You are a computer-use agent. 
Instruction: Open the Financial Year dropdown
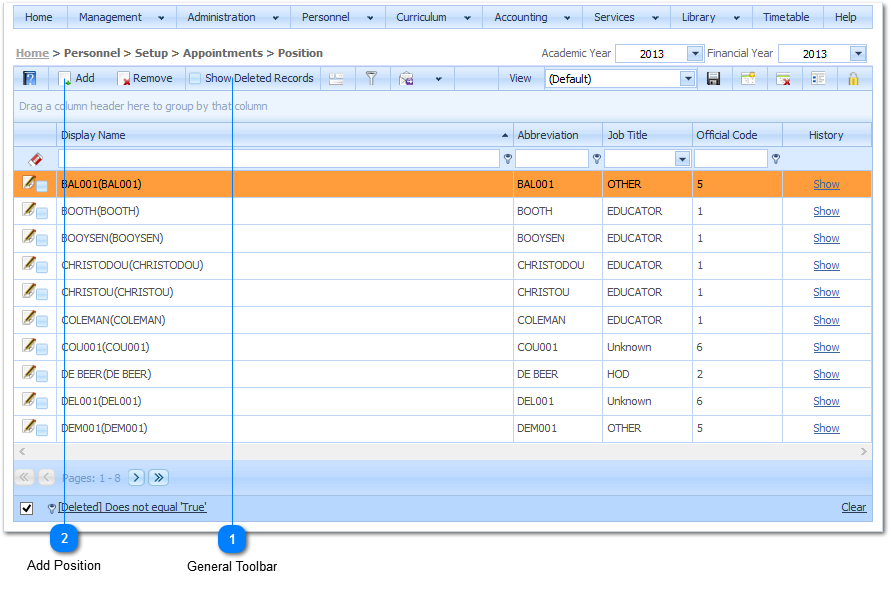[x=857, y=53]
